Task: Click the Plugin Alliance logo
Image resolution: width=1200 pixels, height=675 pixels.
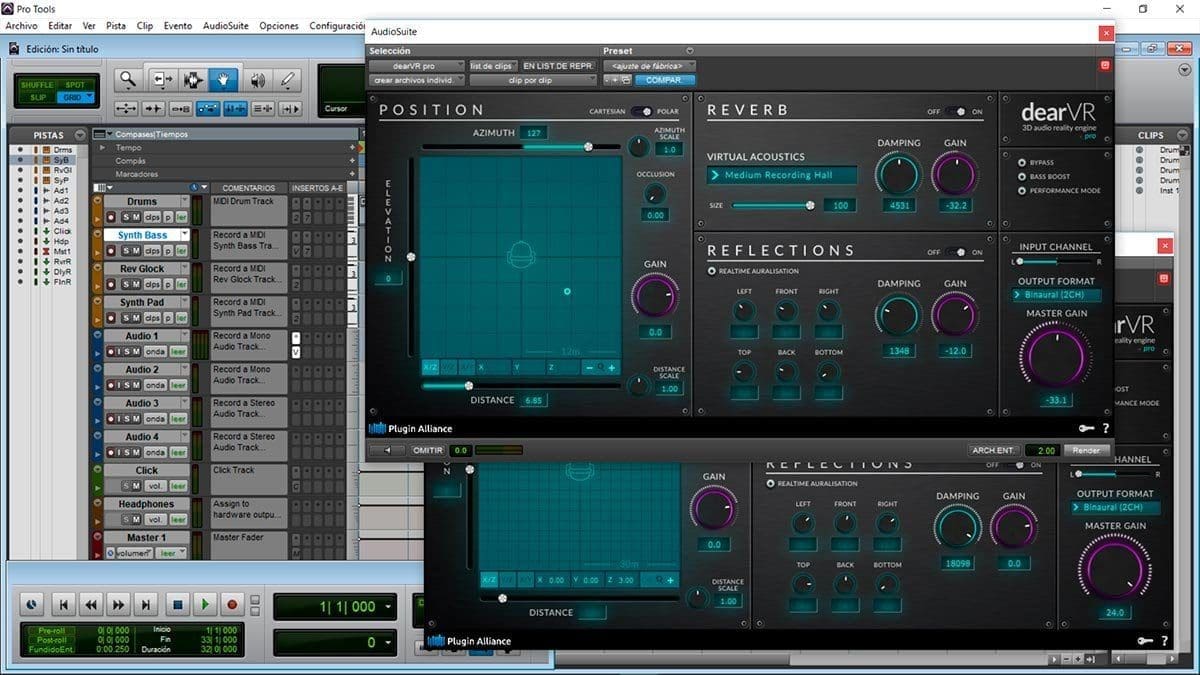Action: pyautogui.click(x=412, y=429)
